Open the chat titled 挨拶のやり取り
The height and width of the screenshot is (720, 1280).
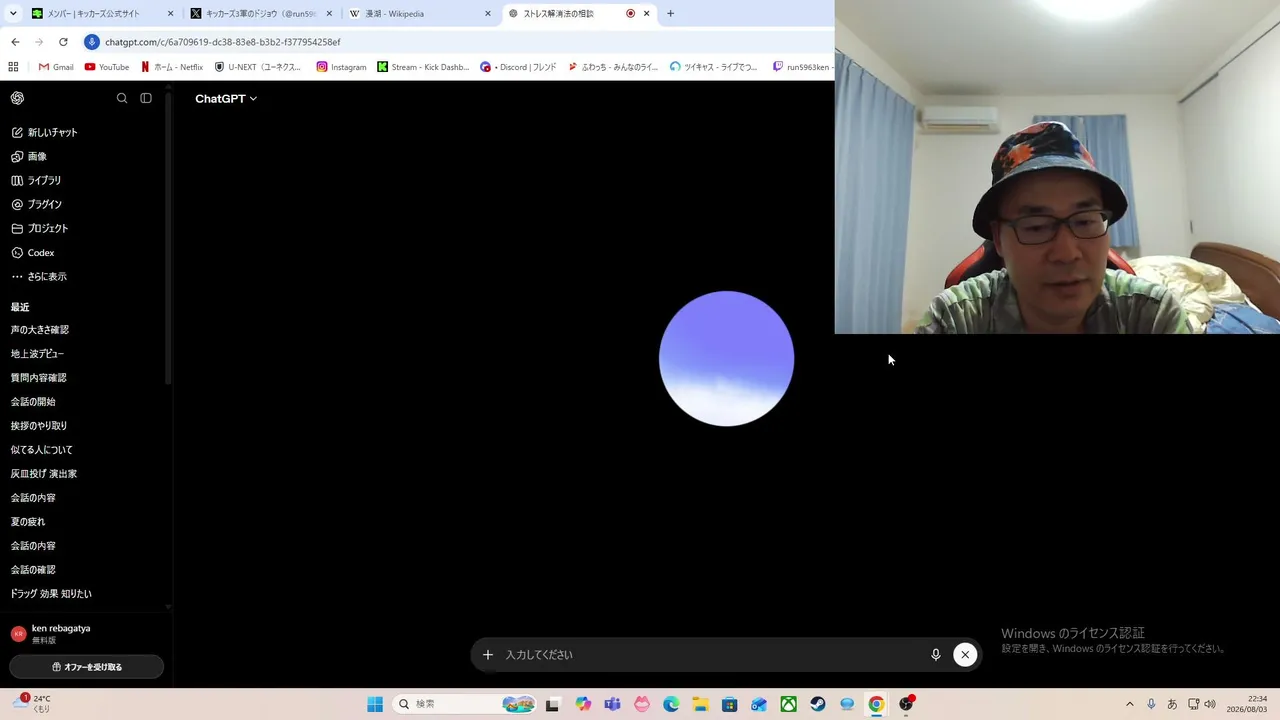point(38,425)
